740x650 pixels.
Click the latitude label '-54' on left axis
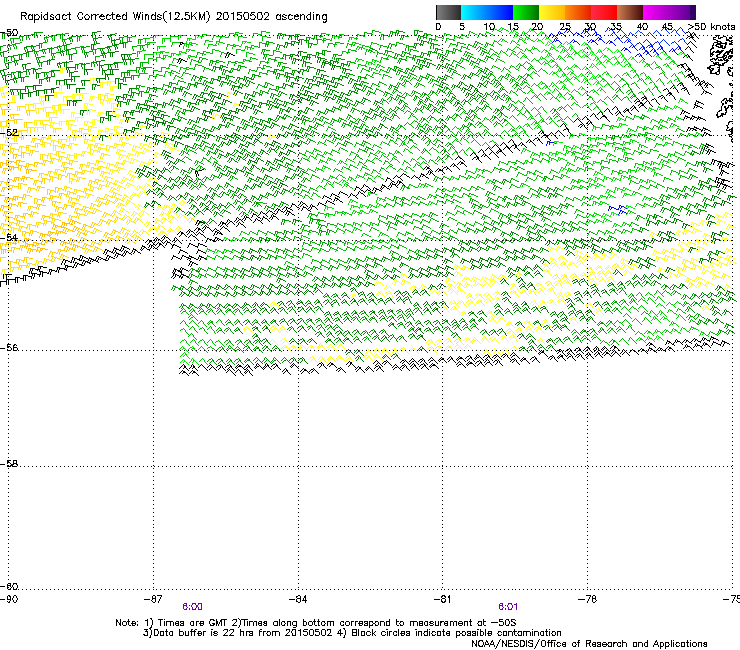click(9, 237)
